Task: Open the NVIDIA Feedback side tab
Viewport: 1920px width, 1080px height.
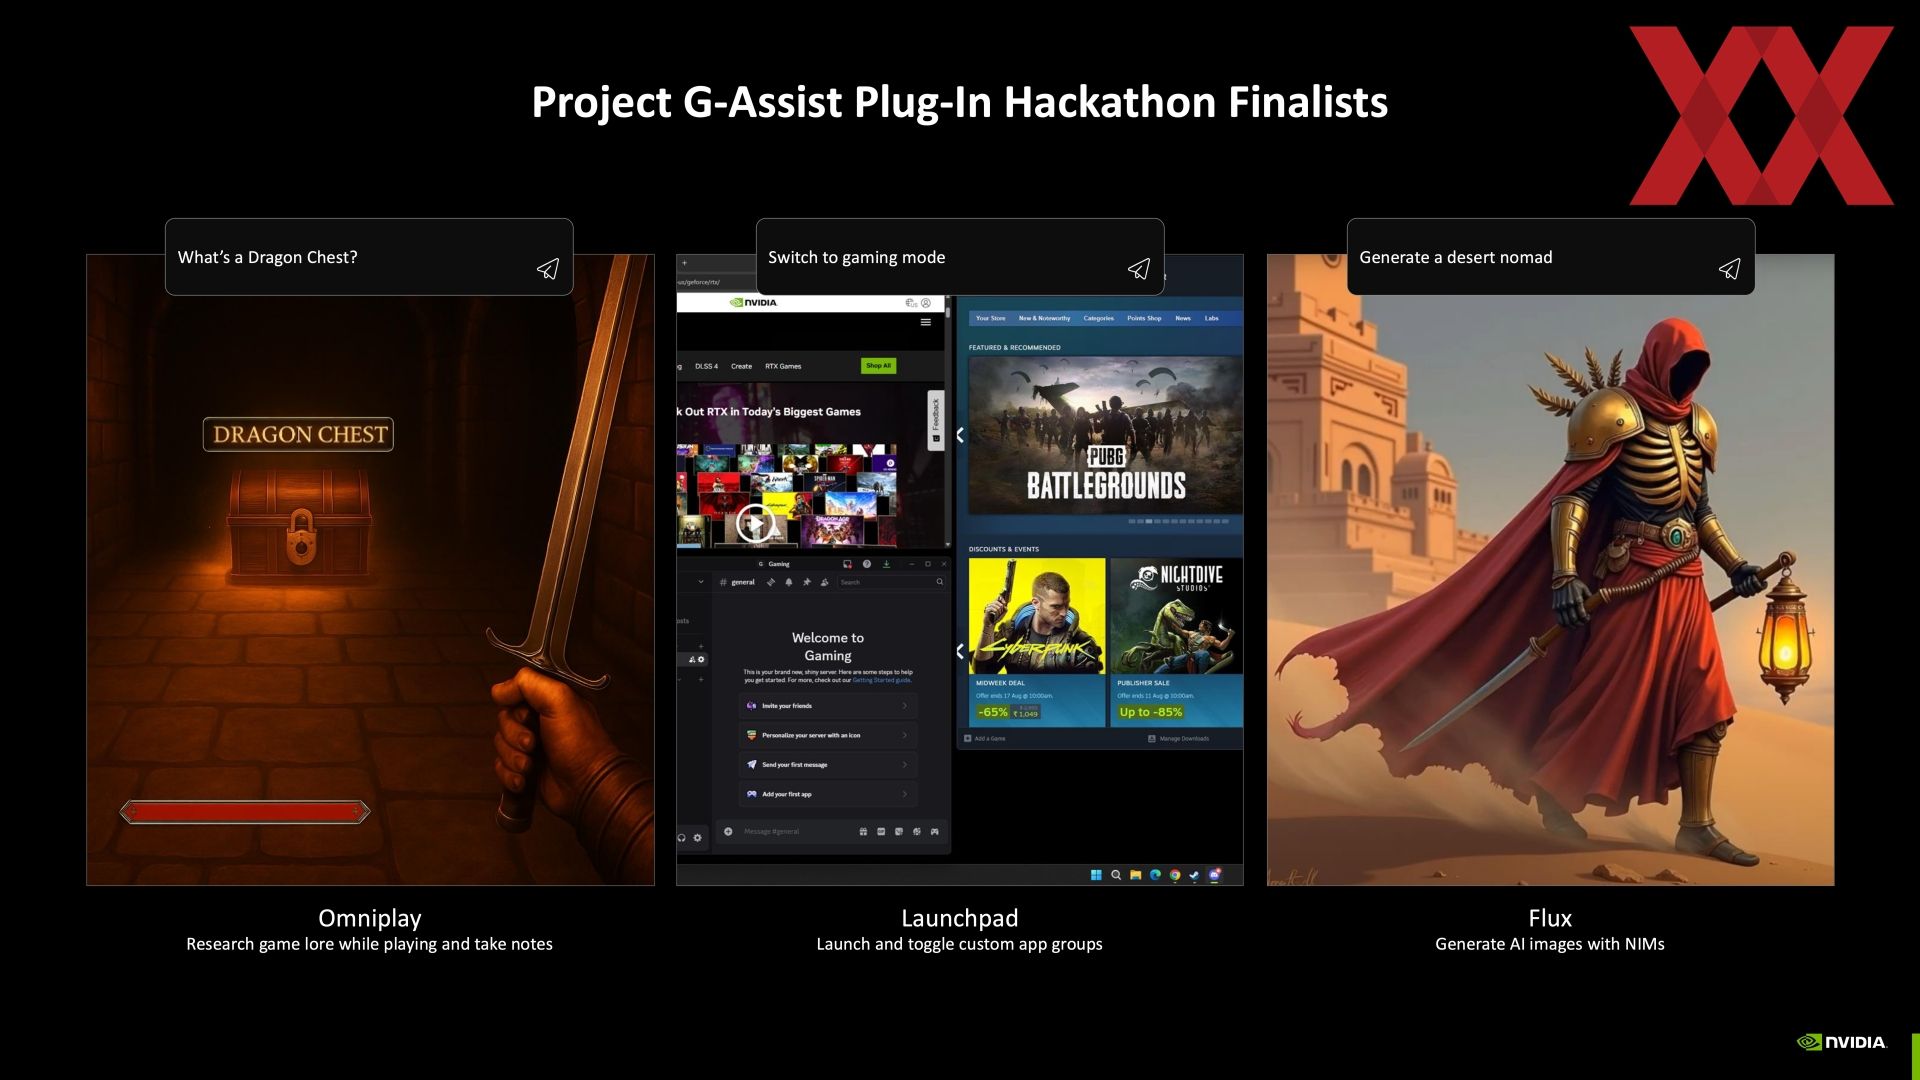Action: click(x=935, y=420)
